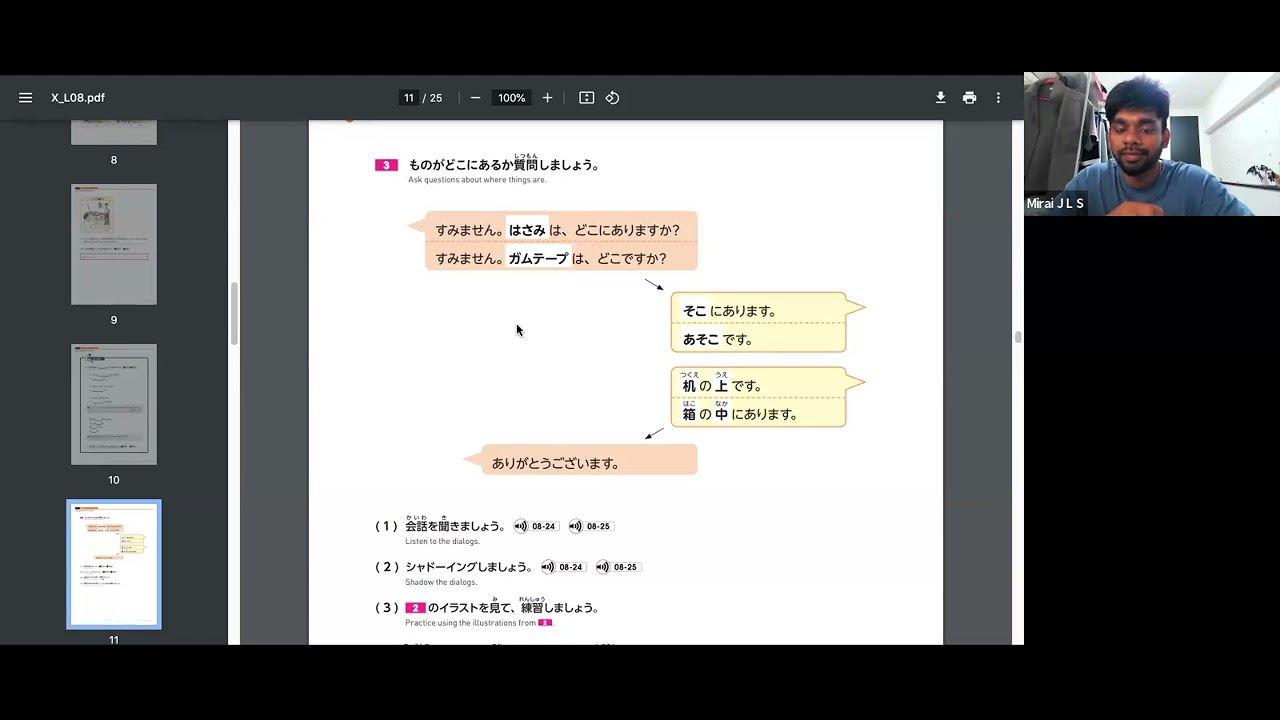Play the 08-24 audio in shadowing item (2)
The height and width of the screenshot is (720, 1280).
(x=562, y=567)
